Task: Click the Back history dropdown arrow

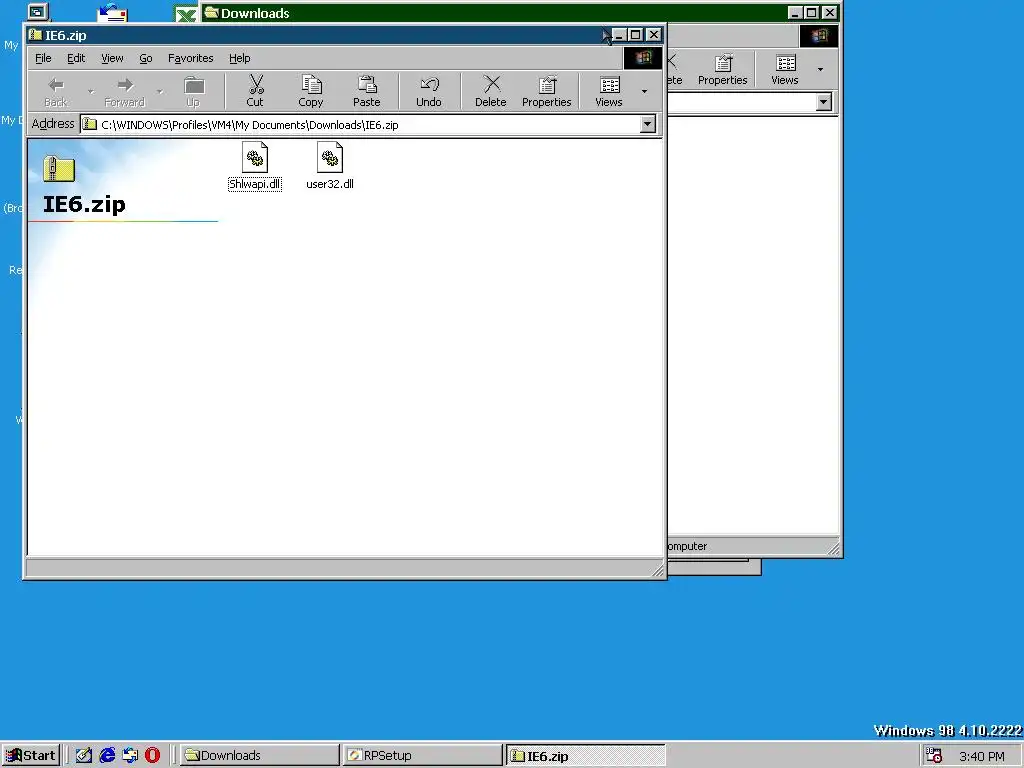Action: click(x=91, y=91)
